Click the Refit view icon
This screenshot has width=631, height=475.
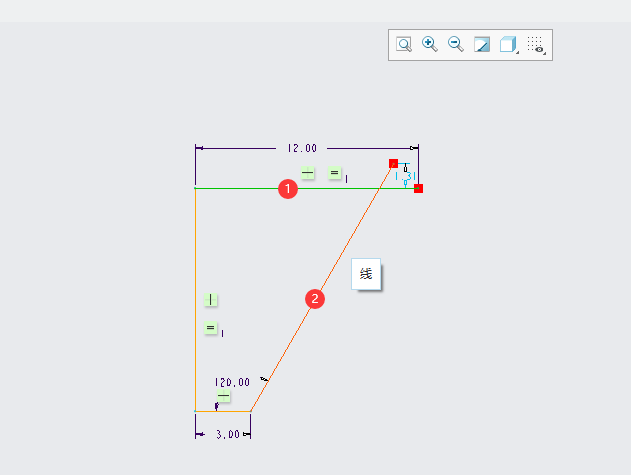404,44
